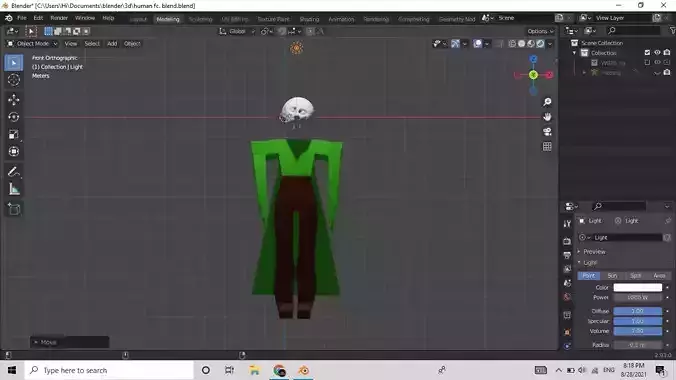This screenshot has height=380, width=676.
Task: Set light type to Area
Action: pos(659,276)
